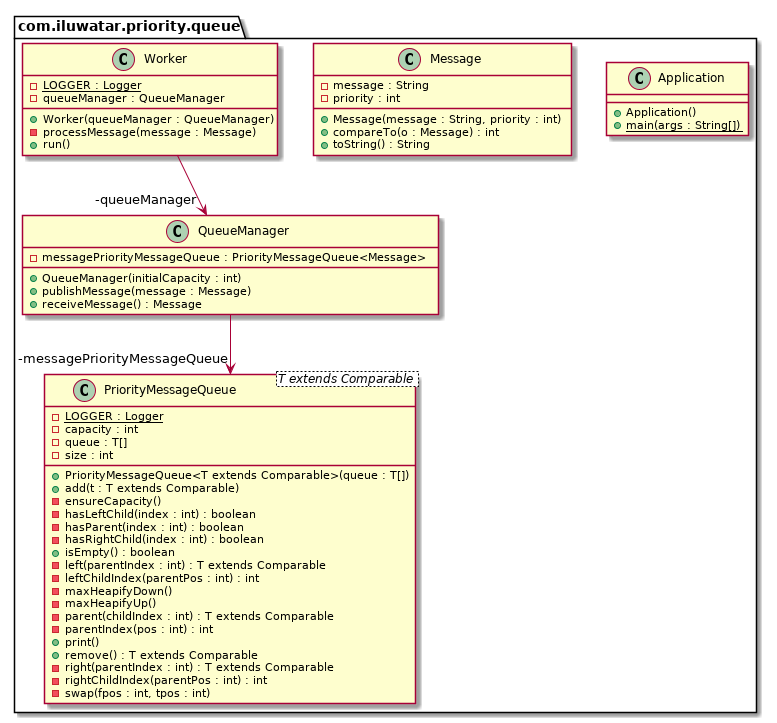Click the arrowhead pointing into PriorityMessageQueue

coord(231,367)
